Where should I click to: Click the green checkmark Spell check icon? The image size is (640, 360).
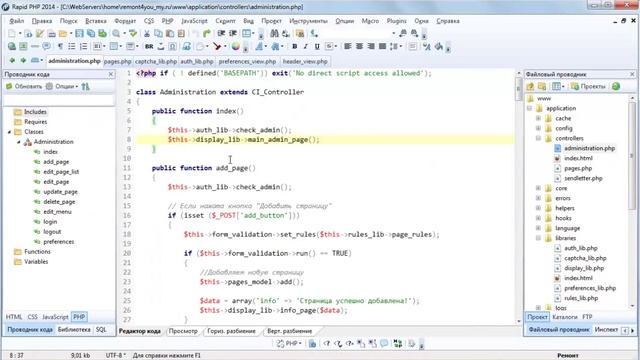coord(133,33)
